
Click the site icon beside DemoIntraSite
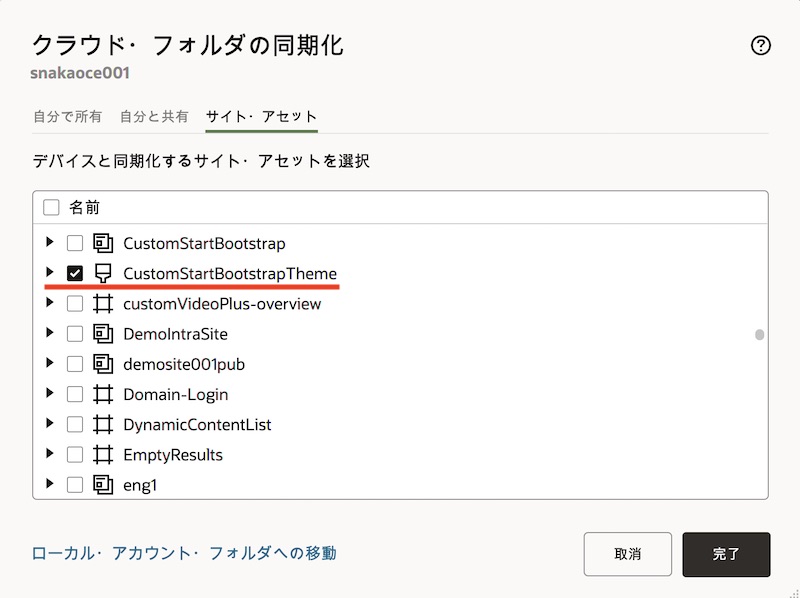tap(102, 334)
